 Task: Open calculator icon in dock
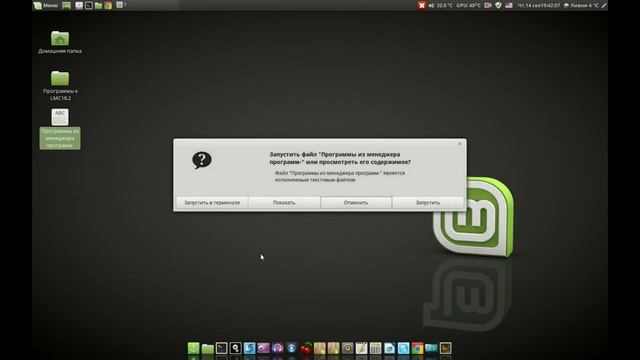coord(376,348)
